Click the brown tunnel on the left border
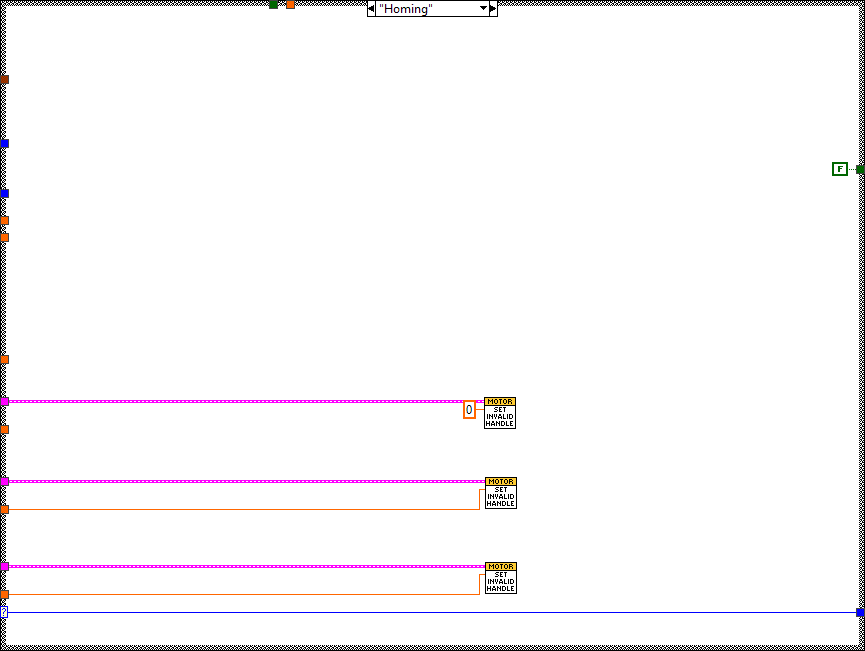Viewport: 865px width, 651px height. point(4,79)
